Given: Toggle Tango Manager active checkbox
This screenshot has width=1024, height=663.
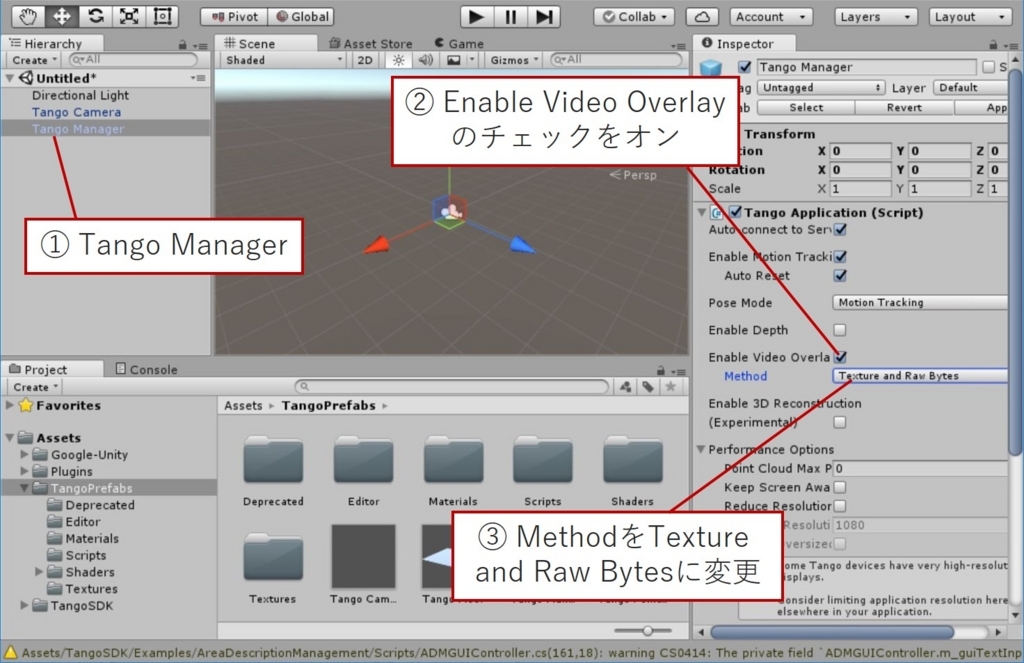Looking at the screenshot, I should point(744,67).
